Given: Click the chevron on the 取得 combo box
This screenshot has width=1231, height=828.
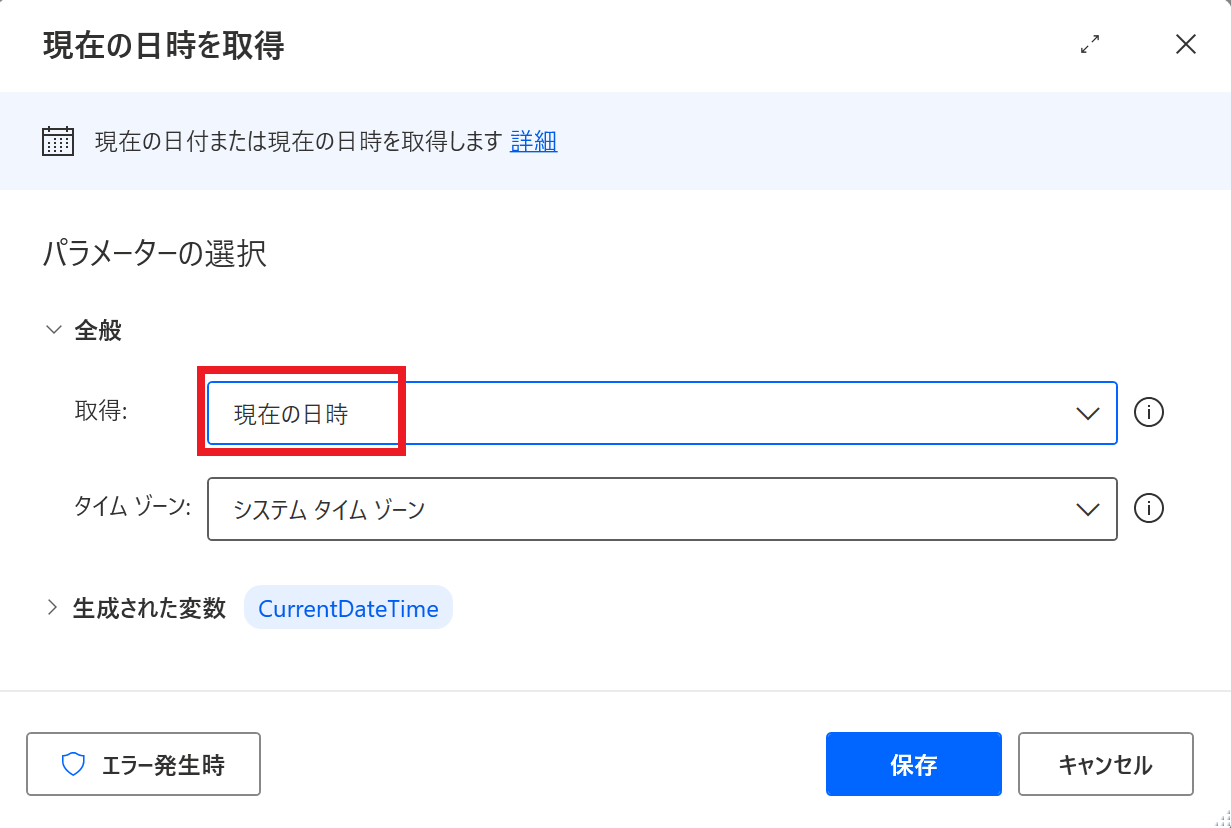Looking at the screenshot, I should [x=1088, y=412].
